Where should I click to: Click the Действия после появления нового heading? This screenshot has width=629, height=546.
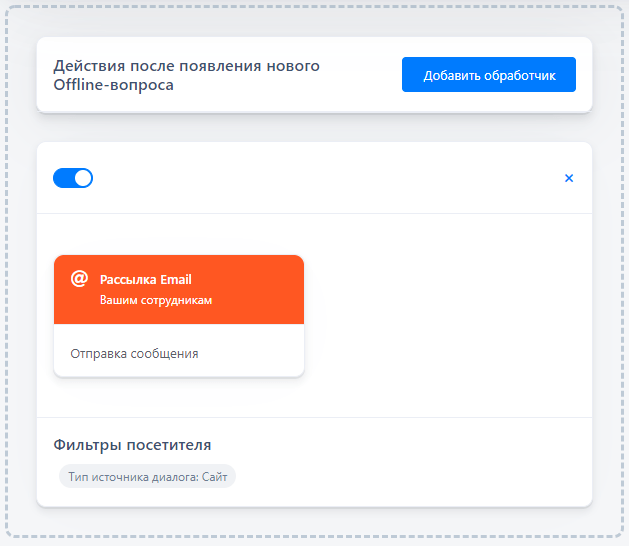187,66
